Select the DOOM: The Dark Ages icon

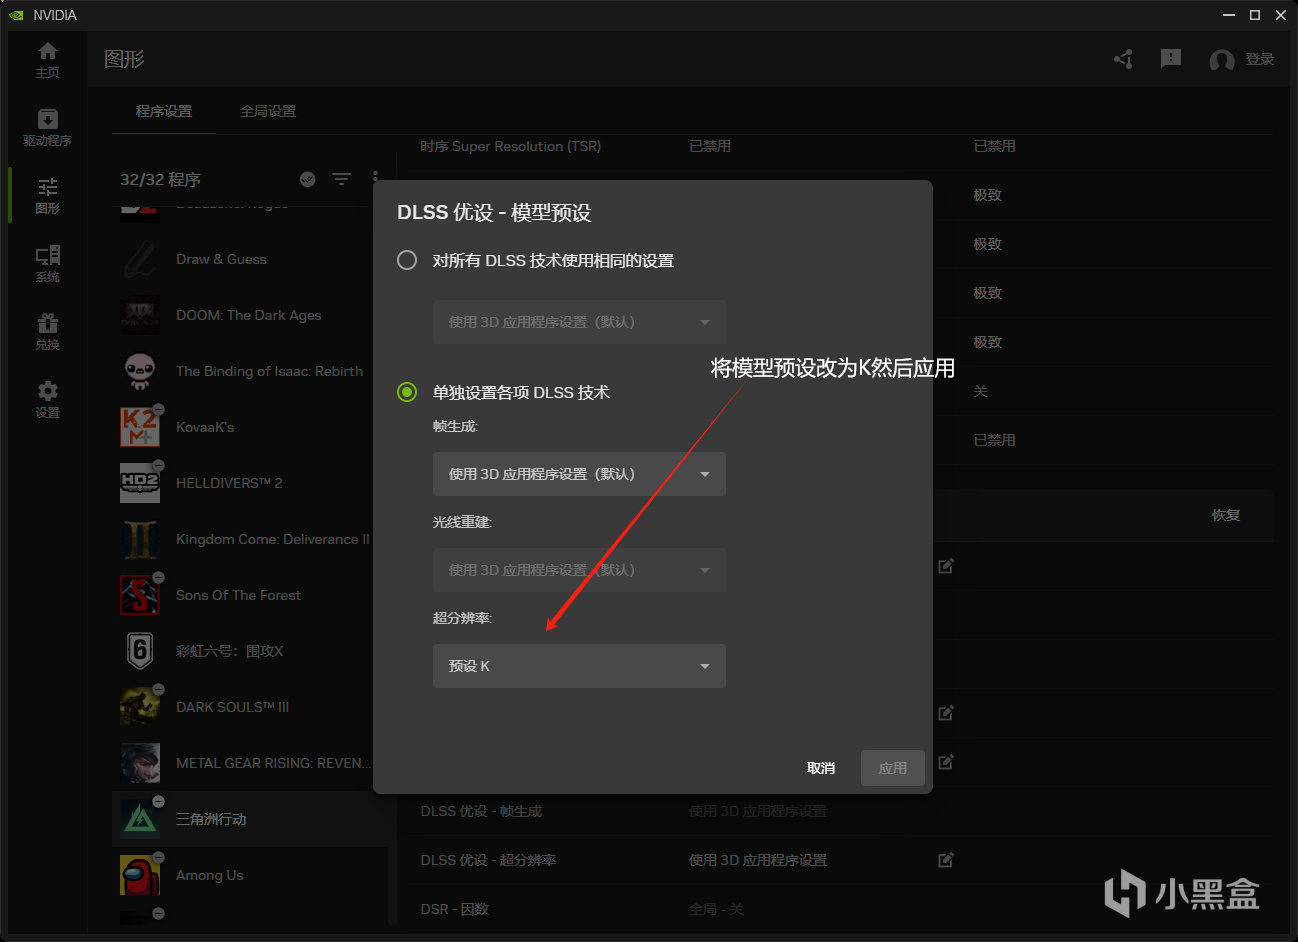tap(140, 315)
